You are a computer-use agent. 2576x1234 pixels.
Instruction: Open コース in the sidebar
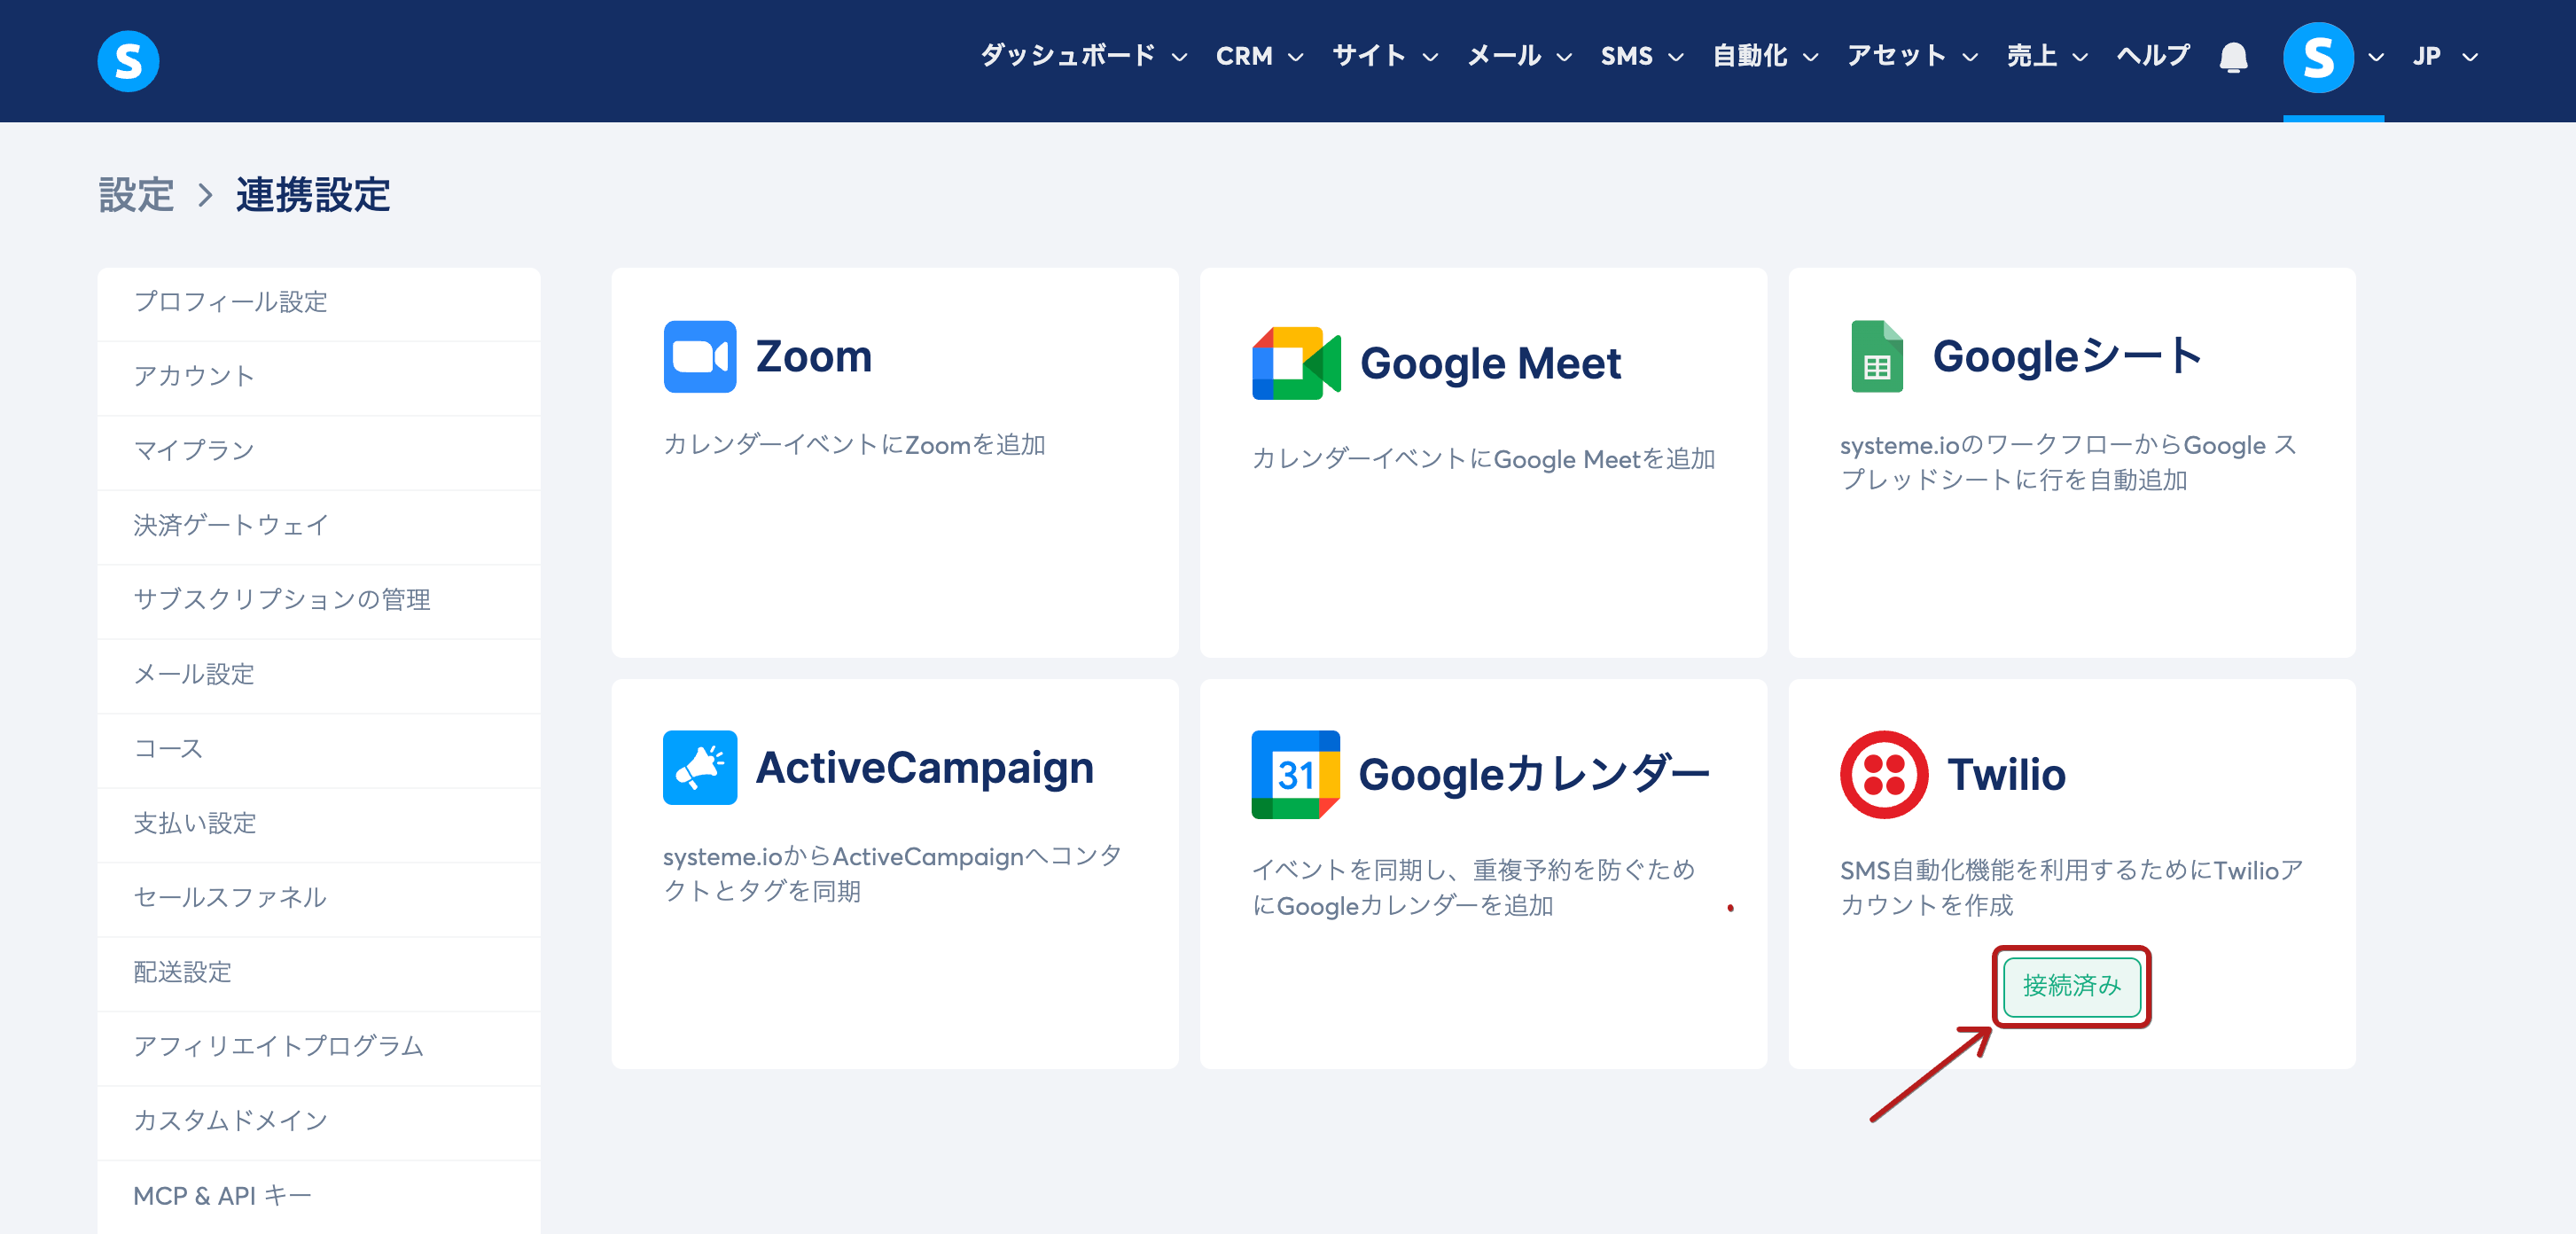[319, 749]
